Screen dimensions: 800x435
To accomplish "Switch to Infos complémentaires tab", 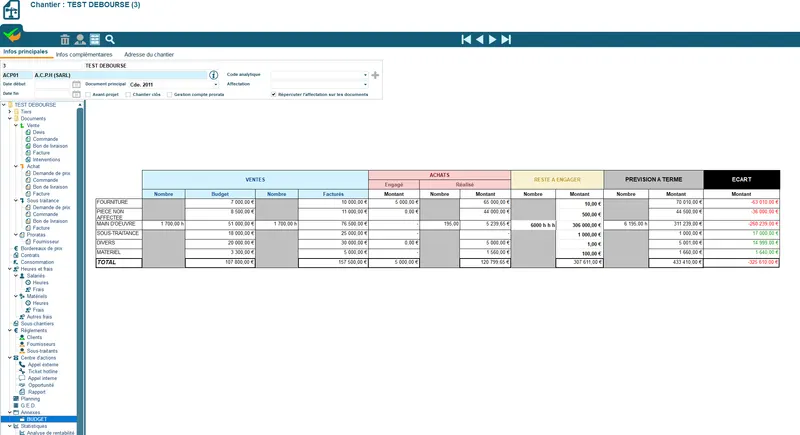I will 84,55.
